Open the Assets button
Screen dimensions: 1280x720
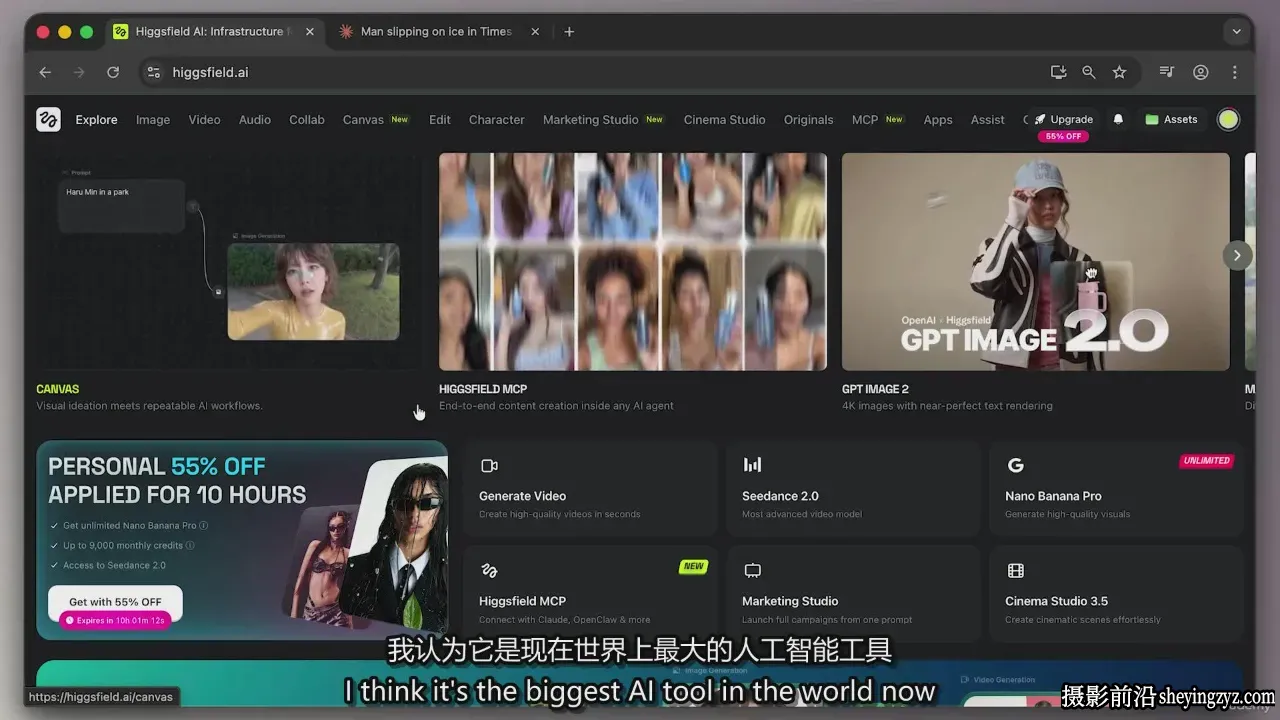(x=1171, y=120)
